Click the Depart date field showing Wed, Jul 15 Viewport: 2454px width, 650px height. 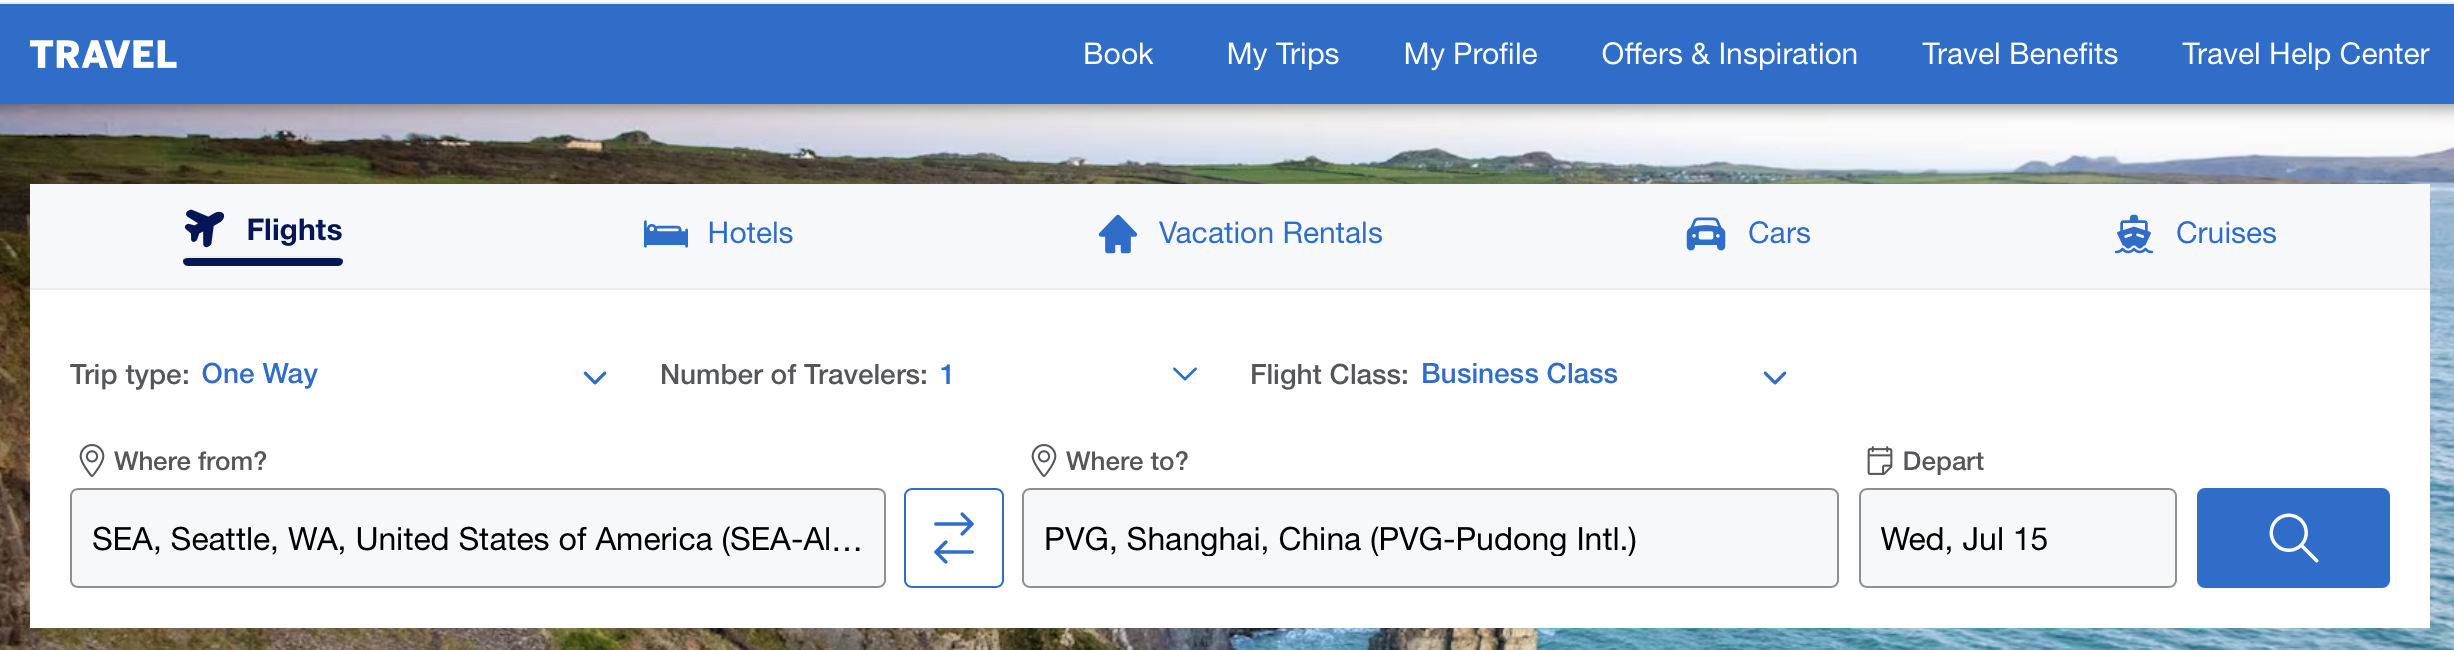pyautogui.click(x=2016, y=537)
